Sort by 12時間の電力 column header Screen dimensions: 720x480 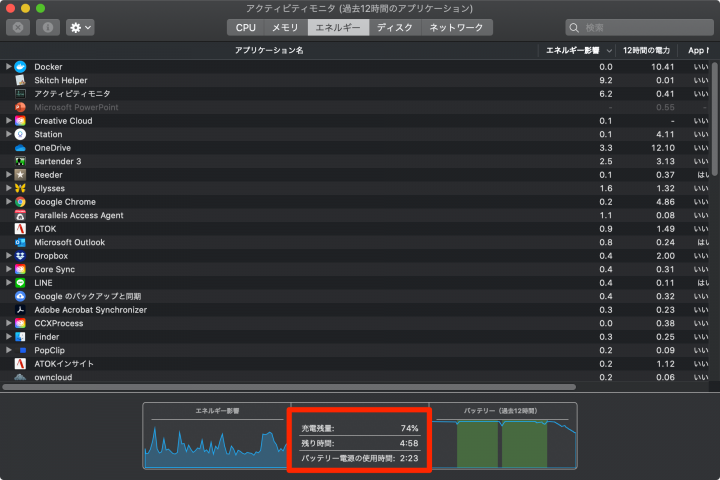647,51
